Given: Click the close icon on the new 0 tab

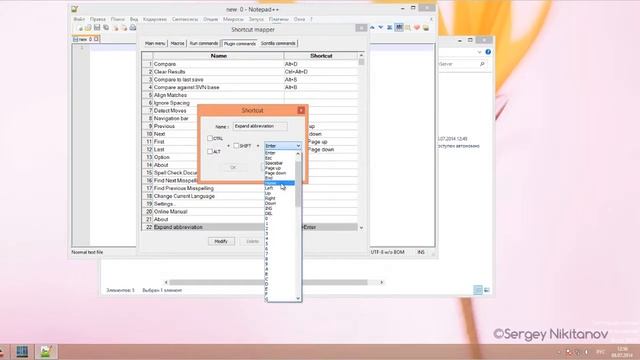Looking at the screenshot, I should tap(96, 39).
